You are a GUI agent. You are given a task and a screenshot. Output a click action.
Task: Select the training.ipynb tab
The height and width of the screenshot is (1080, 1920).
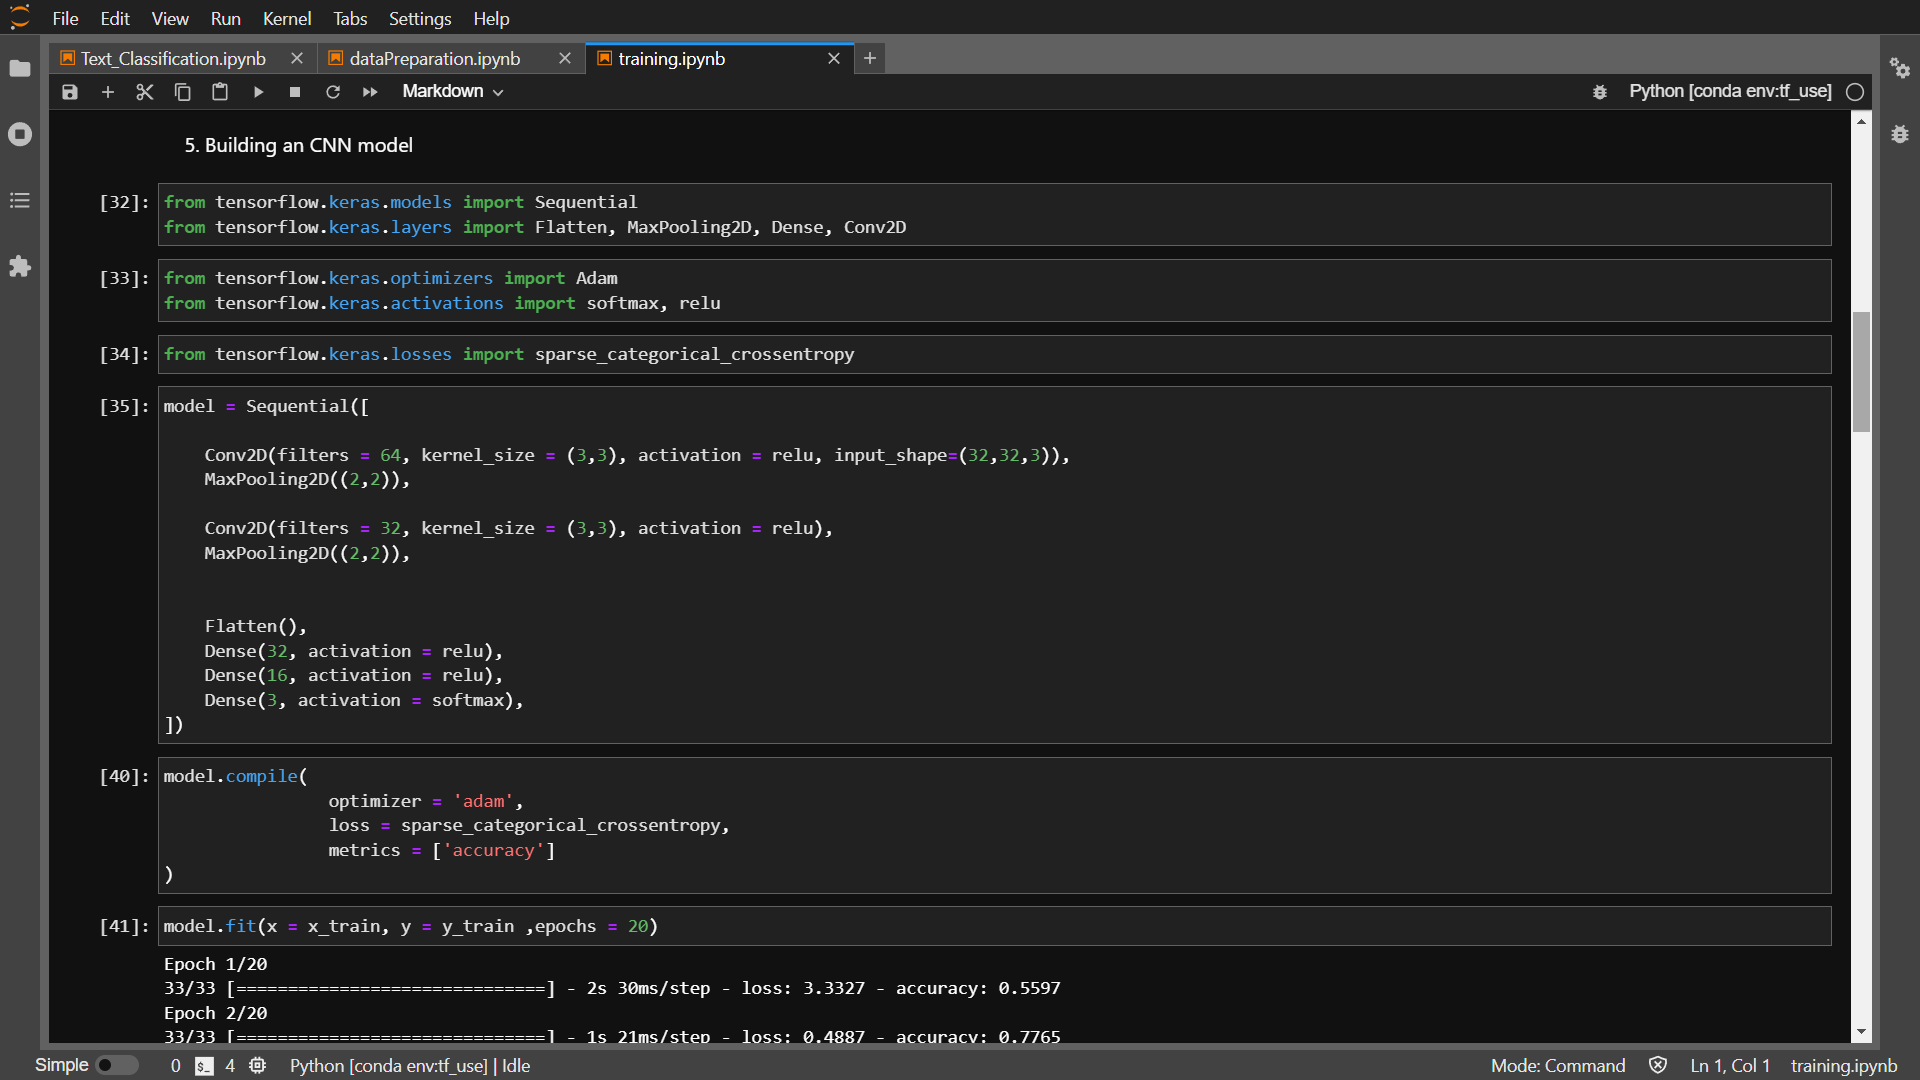tap(672, 59)
